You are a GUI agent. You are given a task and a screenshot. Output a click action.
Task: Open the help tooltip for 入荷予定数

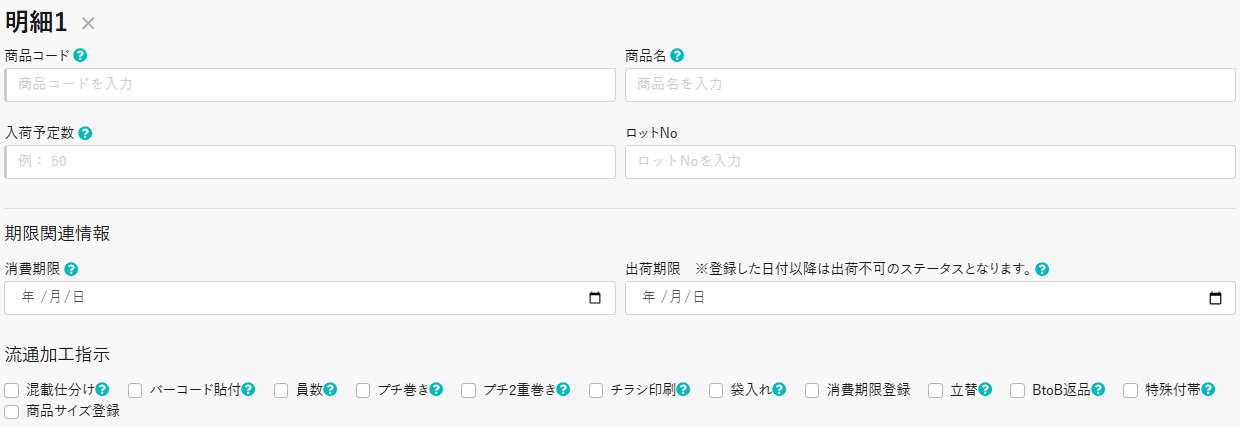pos(85,133)
